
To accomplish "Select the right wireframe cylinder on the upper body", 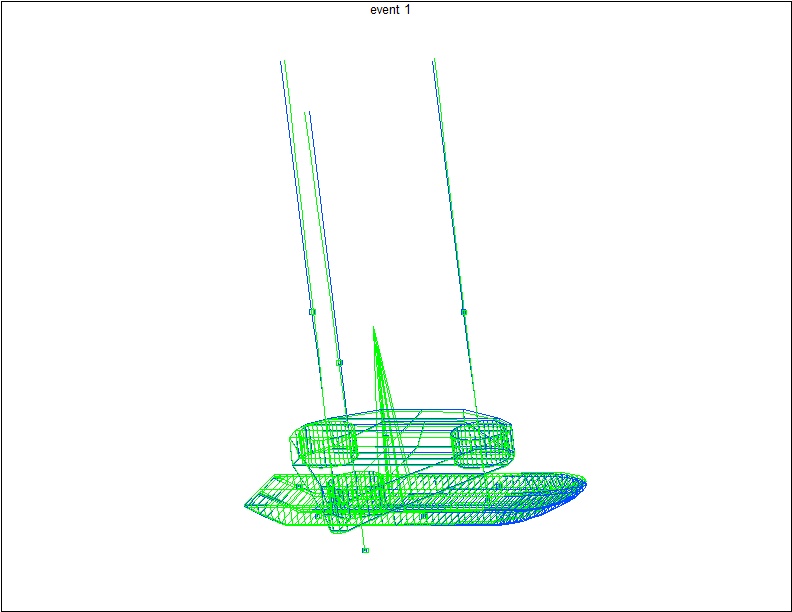I will 482,443.
